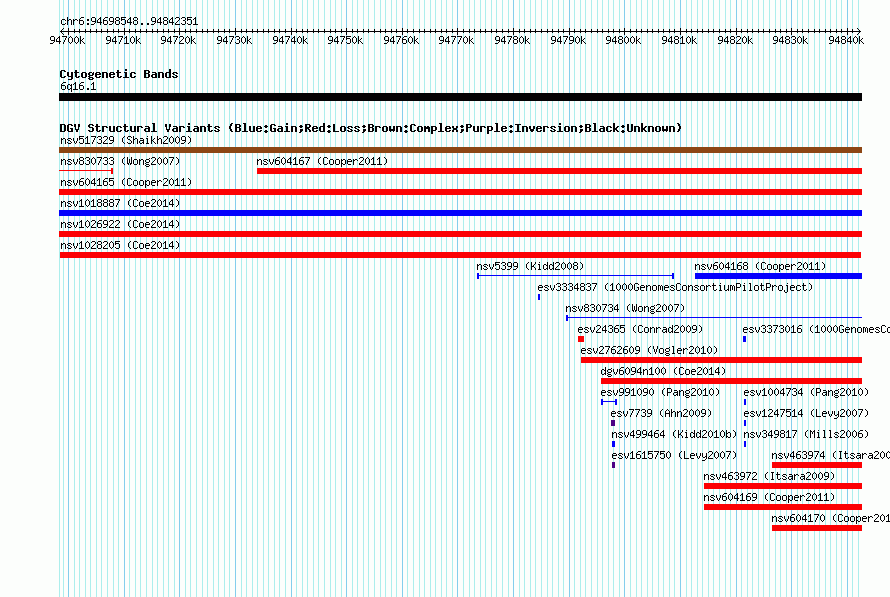890x597 pixels.
Task: Open esv3334837 1000GenomesConsortiumPilotProject label
Action: click(675, 287)
